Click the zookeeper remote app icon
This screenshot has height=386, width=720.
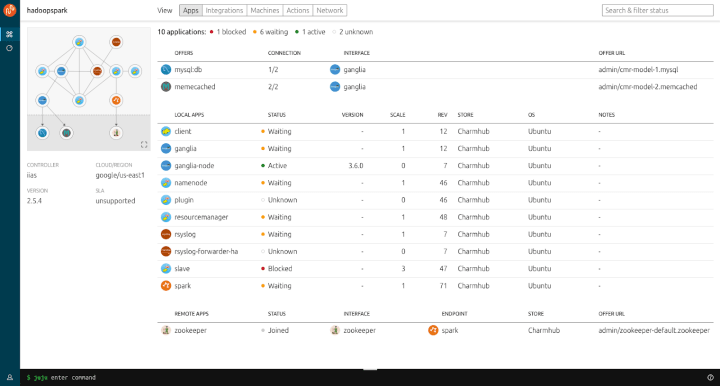click(x=166, y=330)
